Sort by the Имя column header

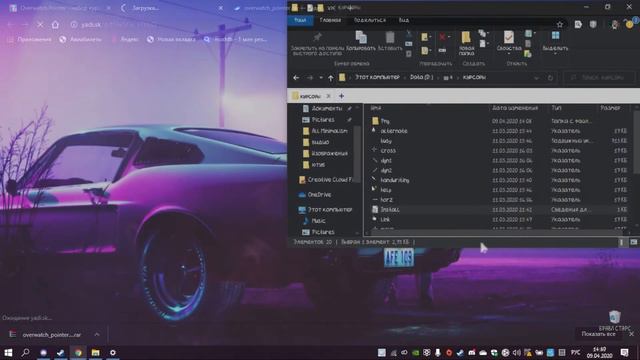tap(376, 108)
